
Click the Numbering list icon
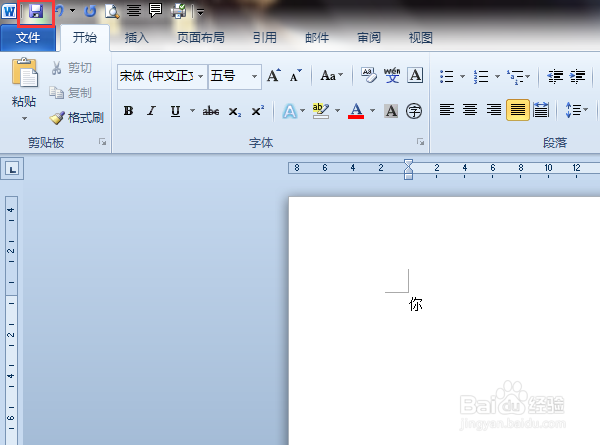coord(481,77)
